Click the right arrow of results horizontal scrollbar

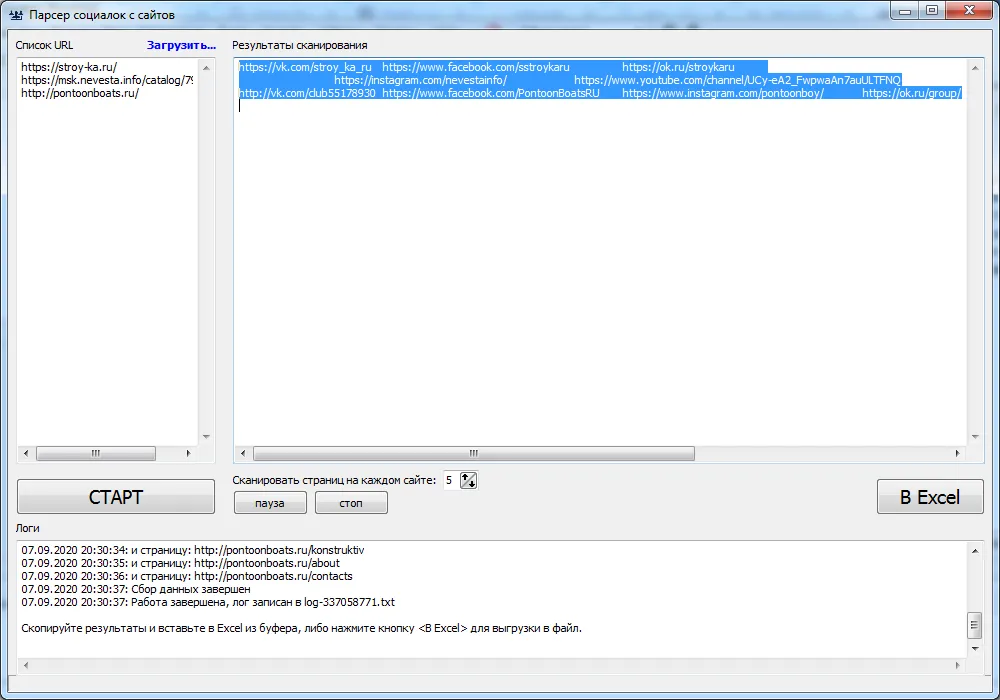coord(957,453)
